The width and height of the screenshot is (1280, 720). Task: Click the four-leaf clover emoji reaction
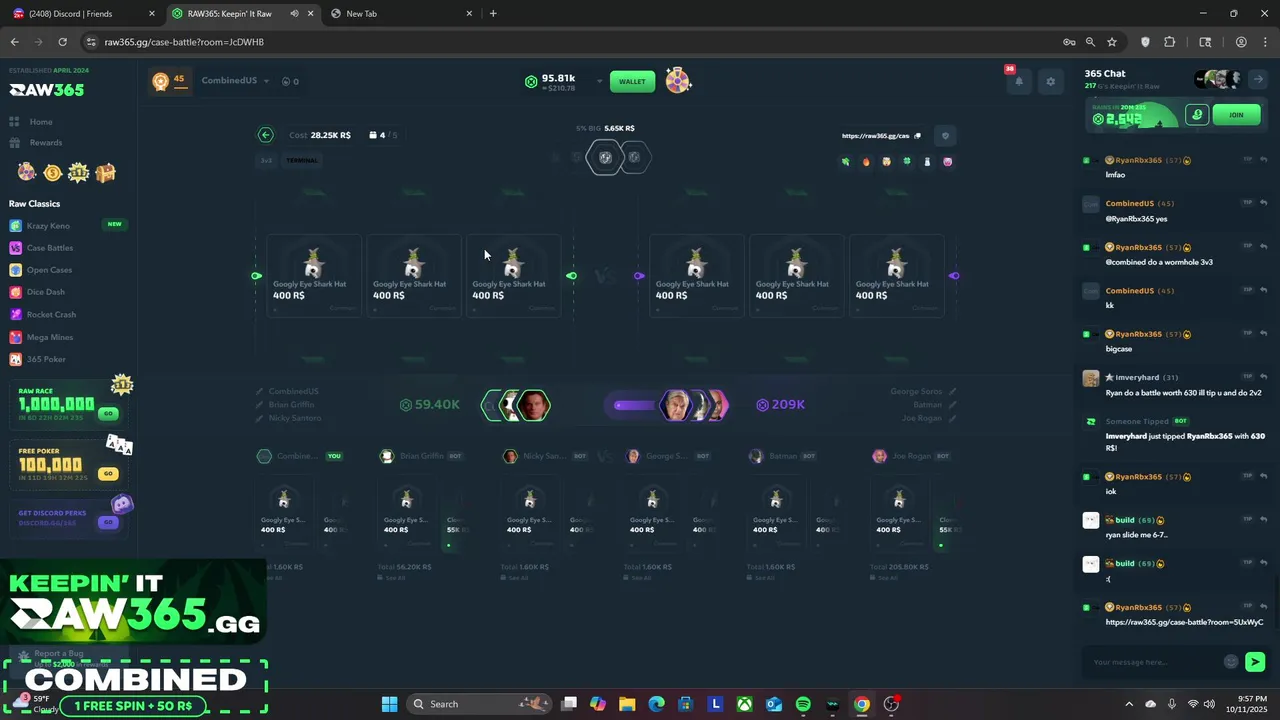click(x=907, y=162)
